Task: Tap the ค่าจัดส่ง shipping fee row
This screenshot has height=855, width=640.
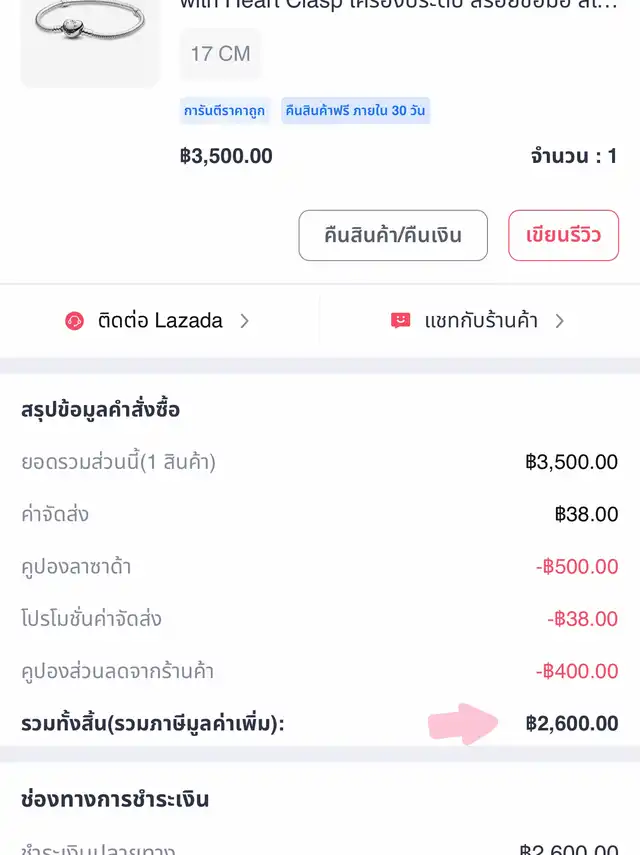Action: click(x=320, y=515)
